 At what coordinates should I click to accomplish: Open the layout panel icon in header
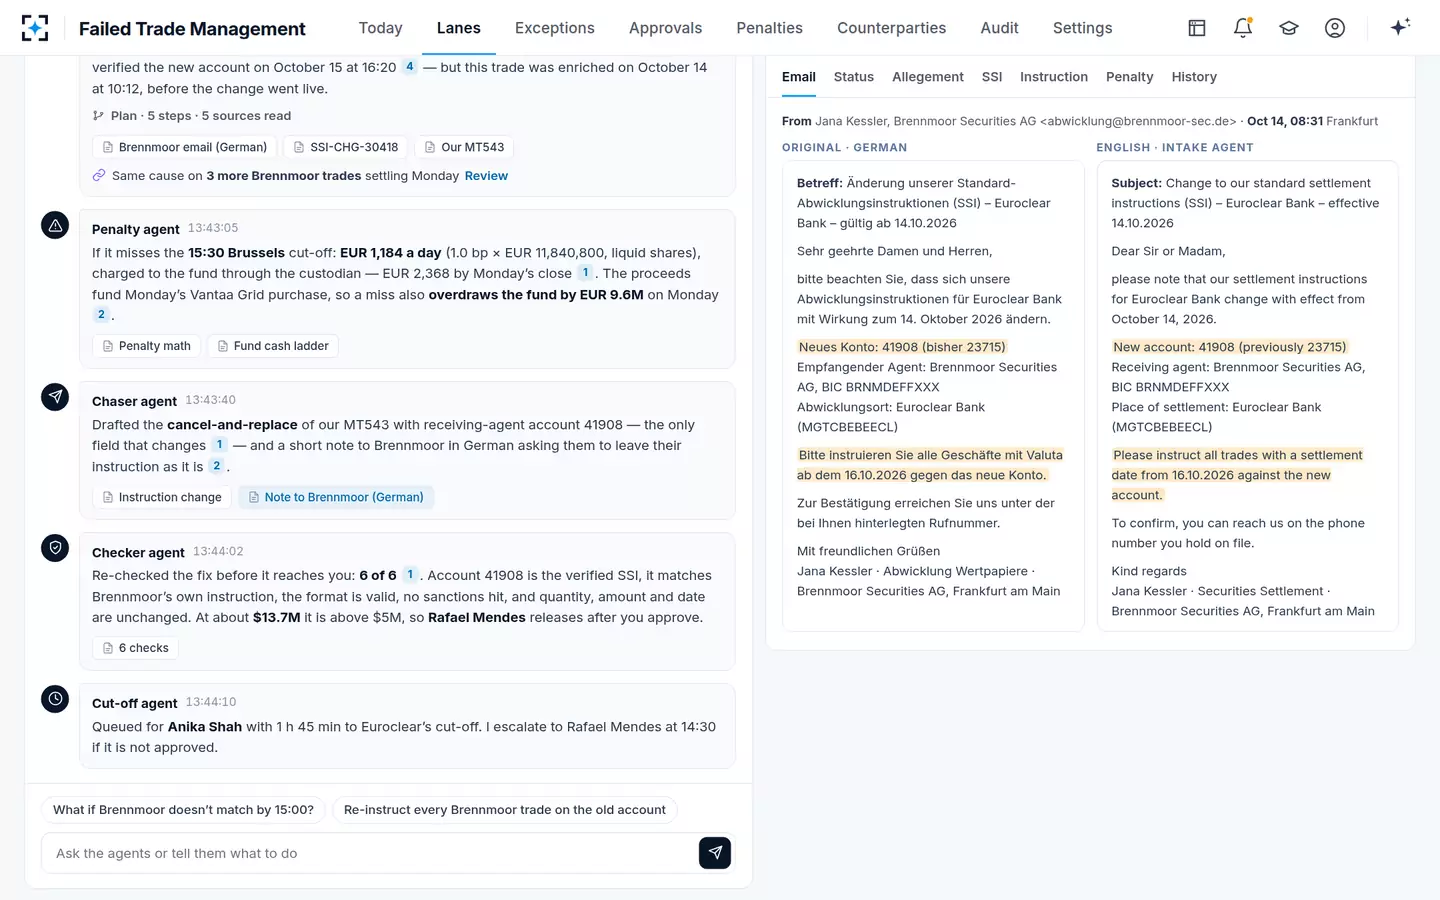click(1197, 28)
